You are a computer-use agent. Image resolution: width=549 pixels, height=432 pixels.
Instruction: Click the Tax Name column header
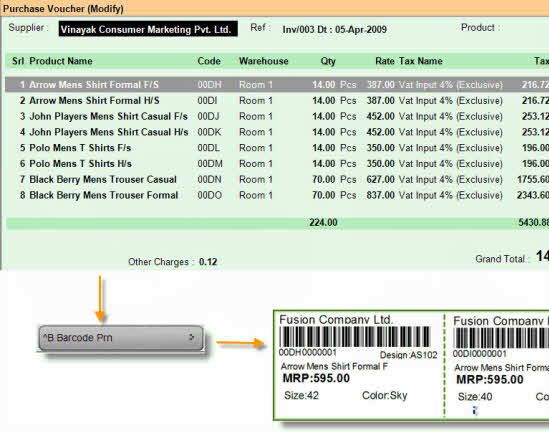(421, 61)
